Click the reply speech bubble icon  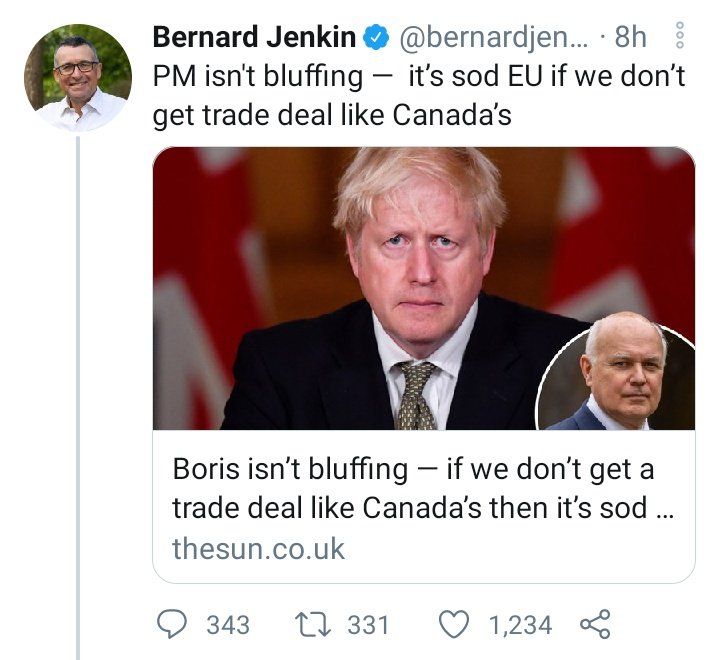pos(172,625)
